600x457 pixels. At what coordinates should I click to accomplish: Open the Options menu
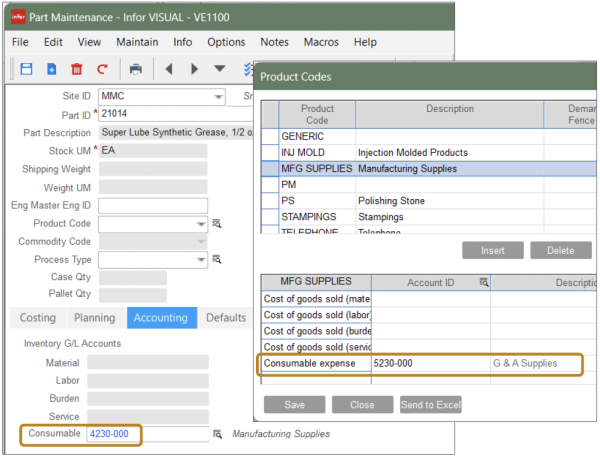[226, 42]
